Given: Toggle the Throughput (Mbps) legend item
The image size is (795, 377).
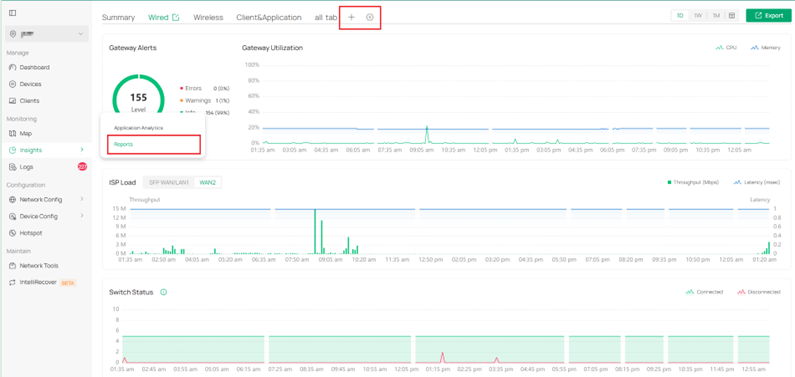Looking at the screenshot, I should 693,182.
